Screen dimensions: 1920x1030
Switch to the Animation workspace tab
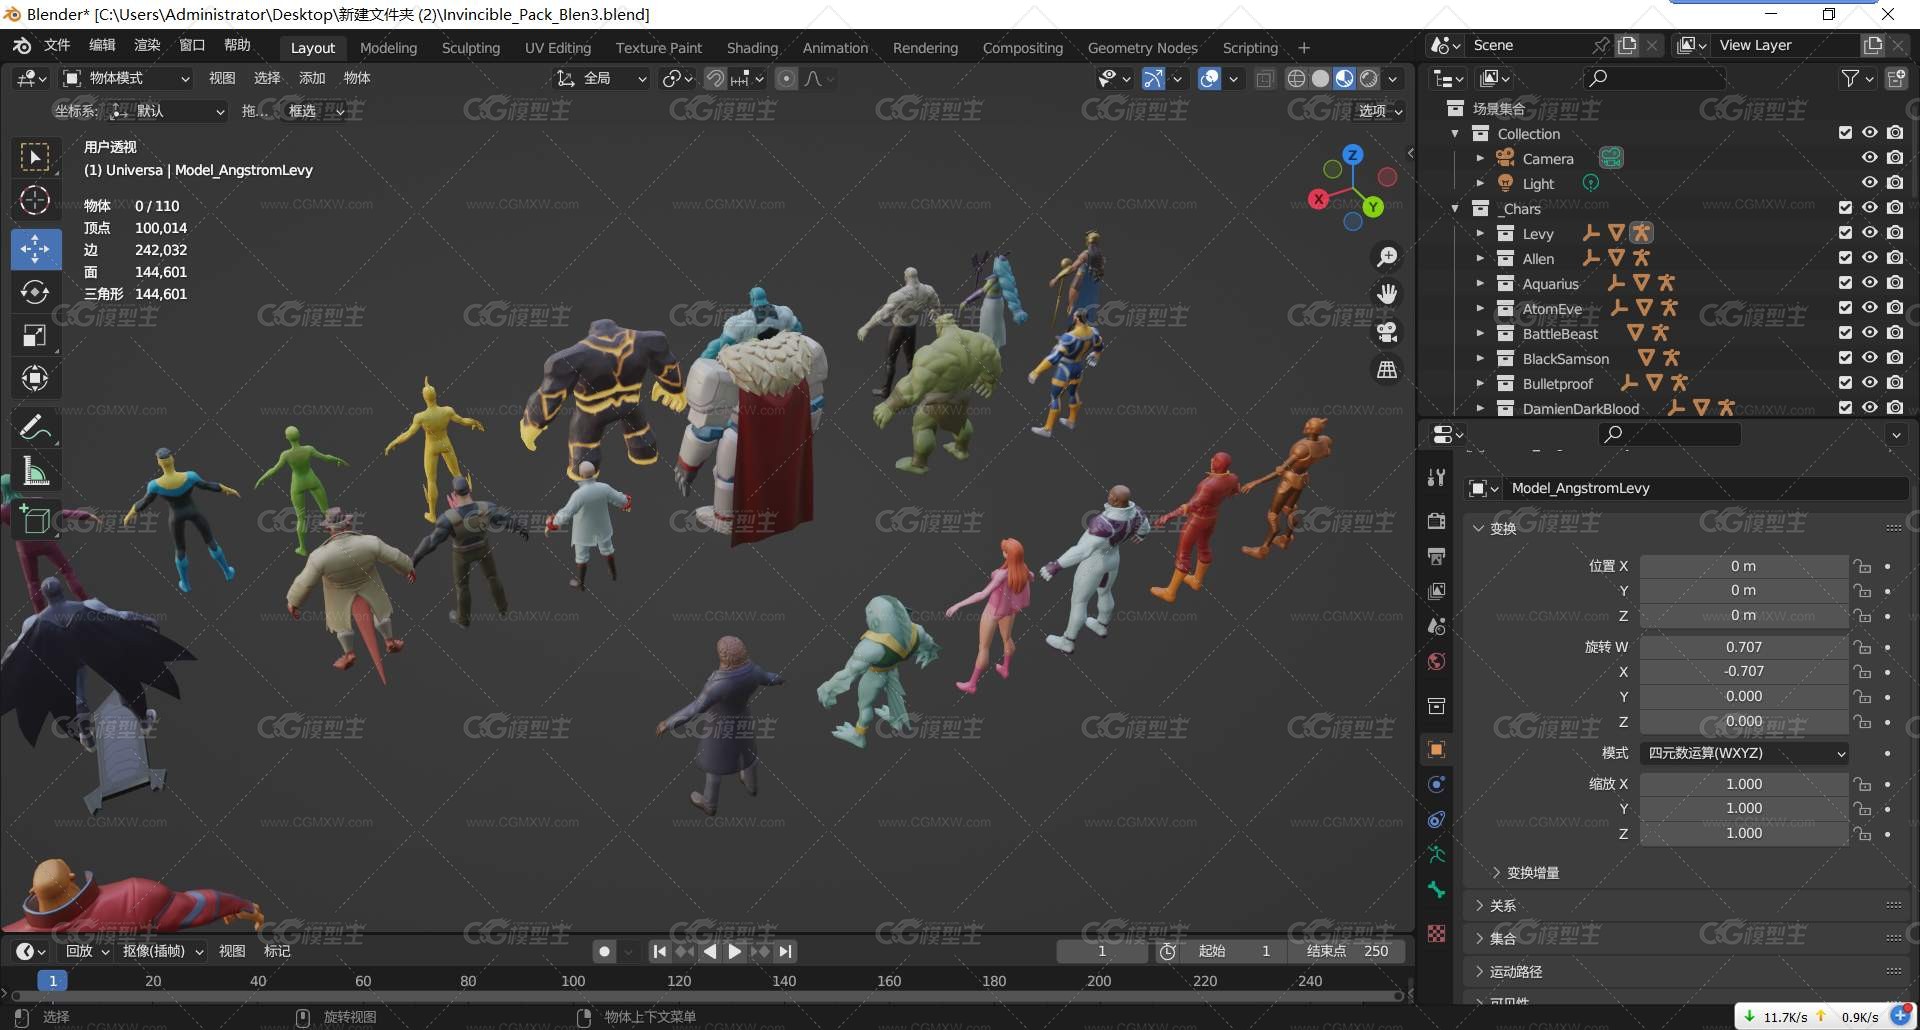[x=835, y=48]
